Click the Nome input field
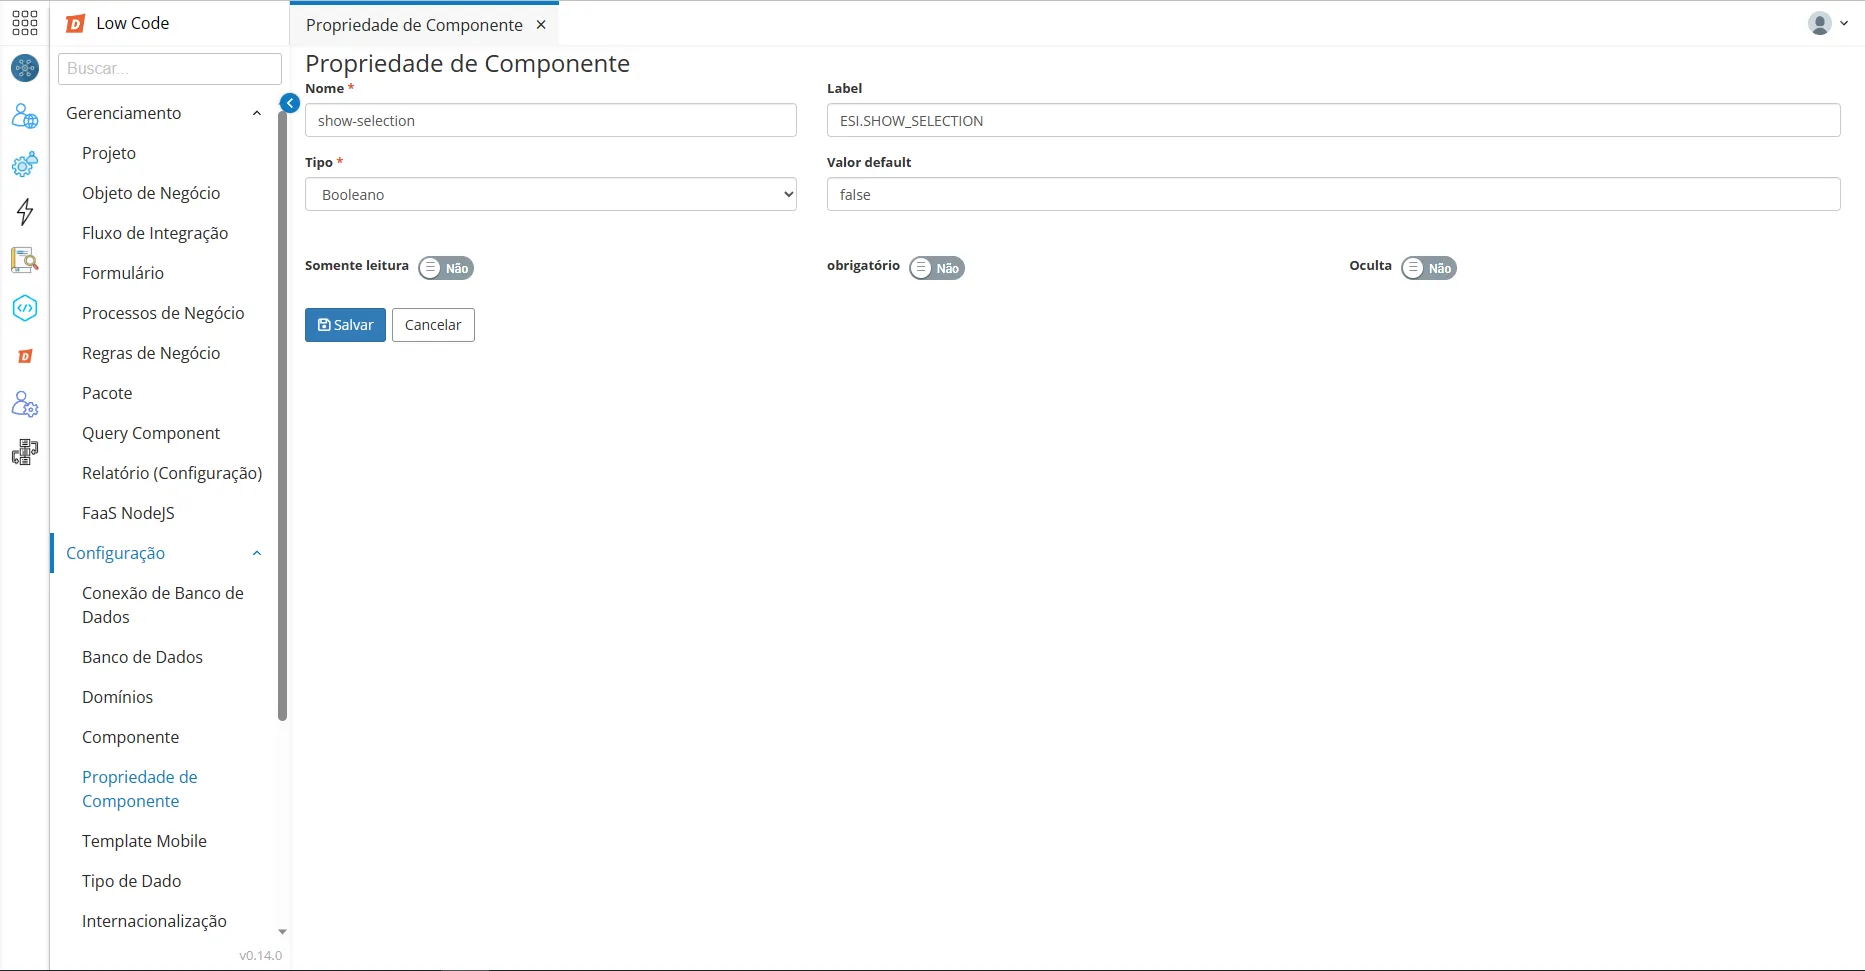The width and height of the screenshot is (1865, 971). (x=551, y=120)
